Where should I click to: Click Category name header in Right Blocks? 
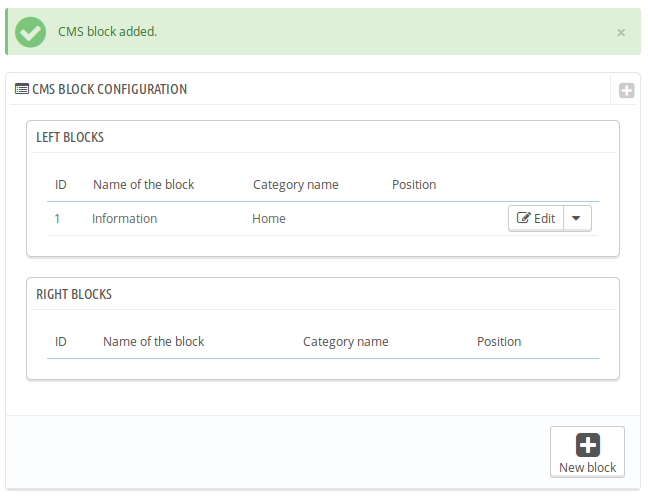345,341
